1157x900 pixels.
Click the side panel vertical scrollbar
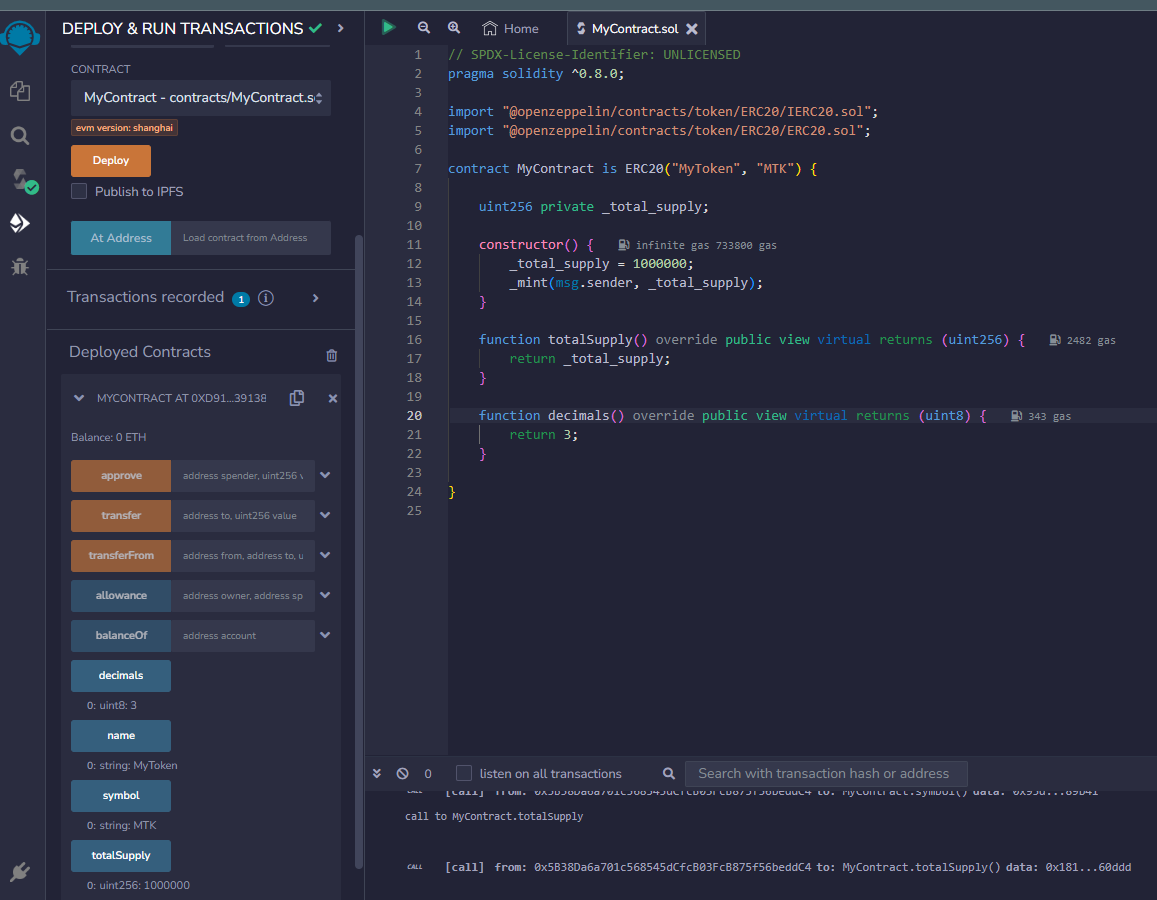pos(359,552)
